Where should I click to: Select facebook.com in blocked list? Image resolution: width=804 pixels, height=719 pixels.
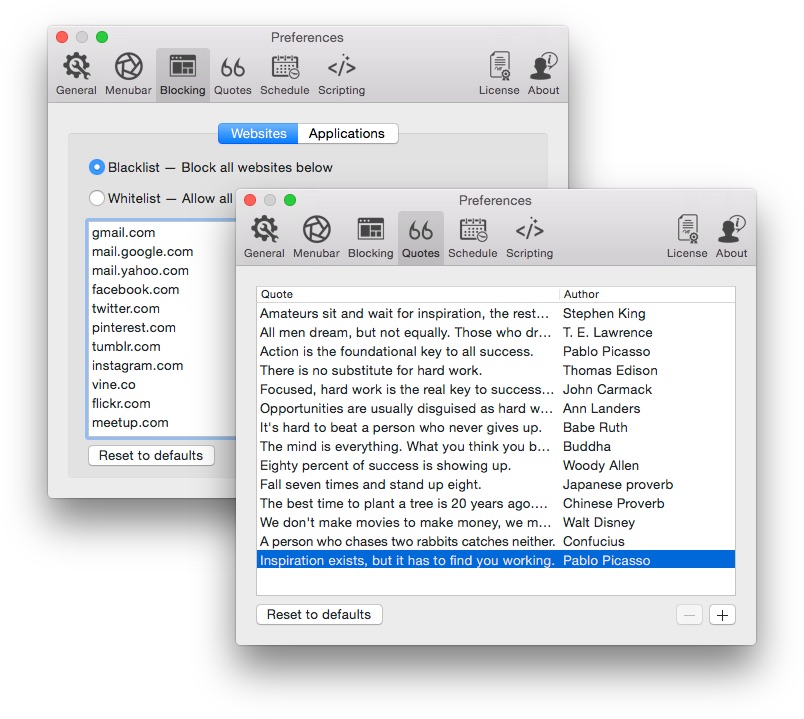[x=135, y=289]
